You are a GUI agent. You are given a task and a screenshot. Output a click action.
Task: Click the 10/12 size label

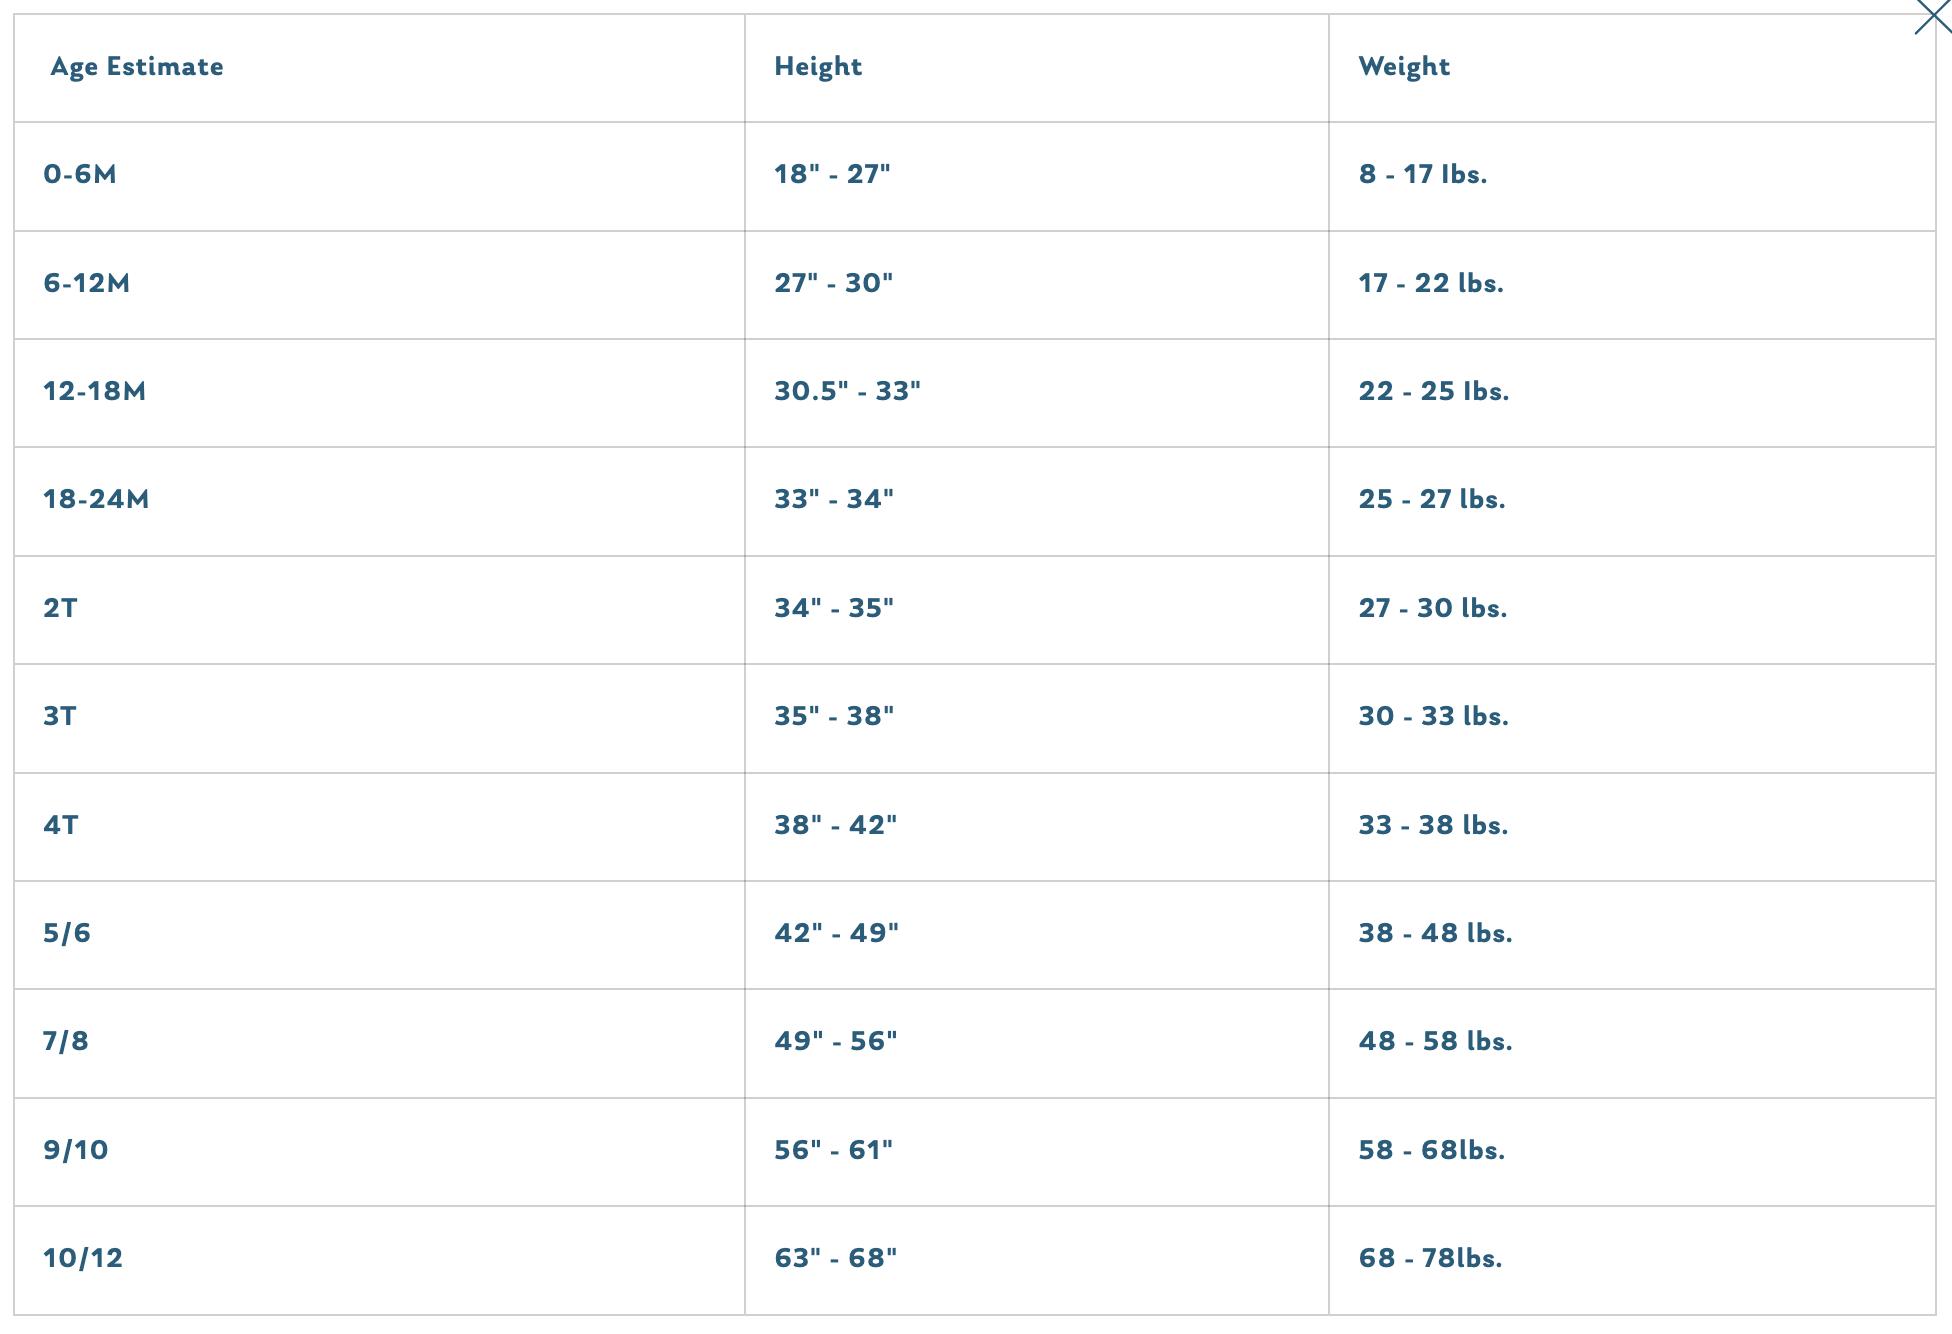pyautogui.click(x=83, y=1258)
